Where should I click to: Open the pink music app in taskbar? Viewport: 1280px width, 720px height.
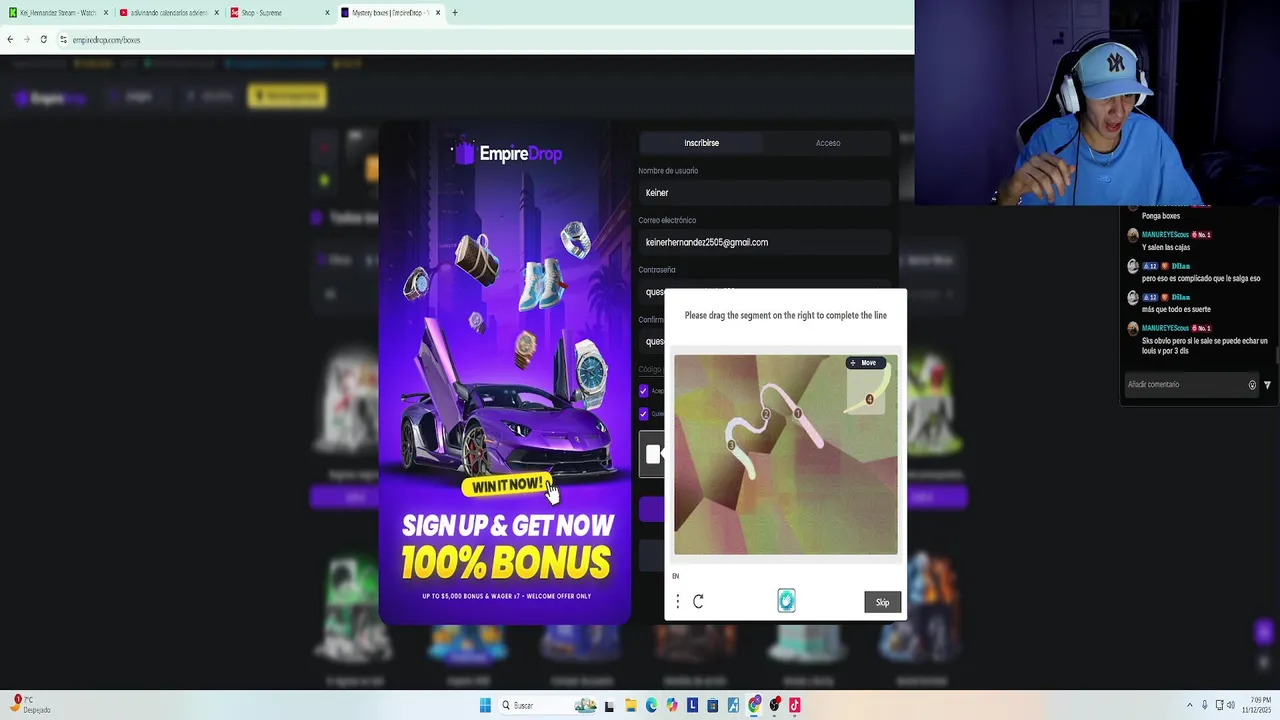[x=795, y=705]
